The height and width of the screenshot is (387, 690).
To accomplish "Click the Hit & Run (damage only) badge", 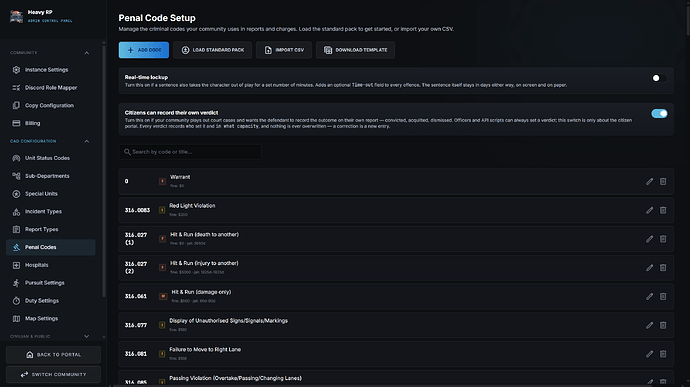I will pyautogui.click(x=163, y=296).
